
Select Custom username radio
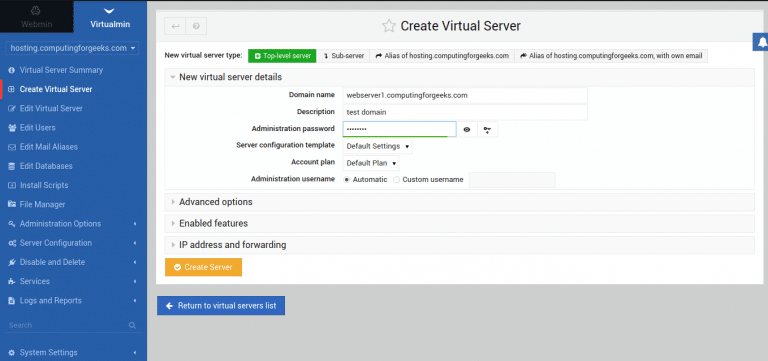point(396,180)
